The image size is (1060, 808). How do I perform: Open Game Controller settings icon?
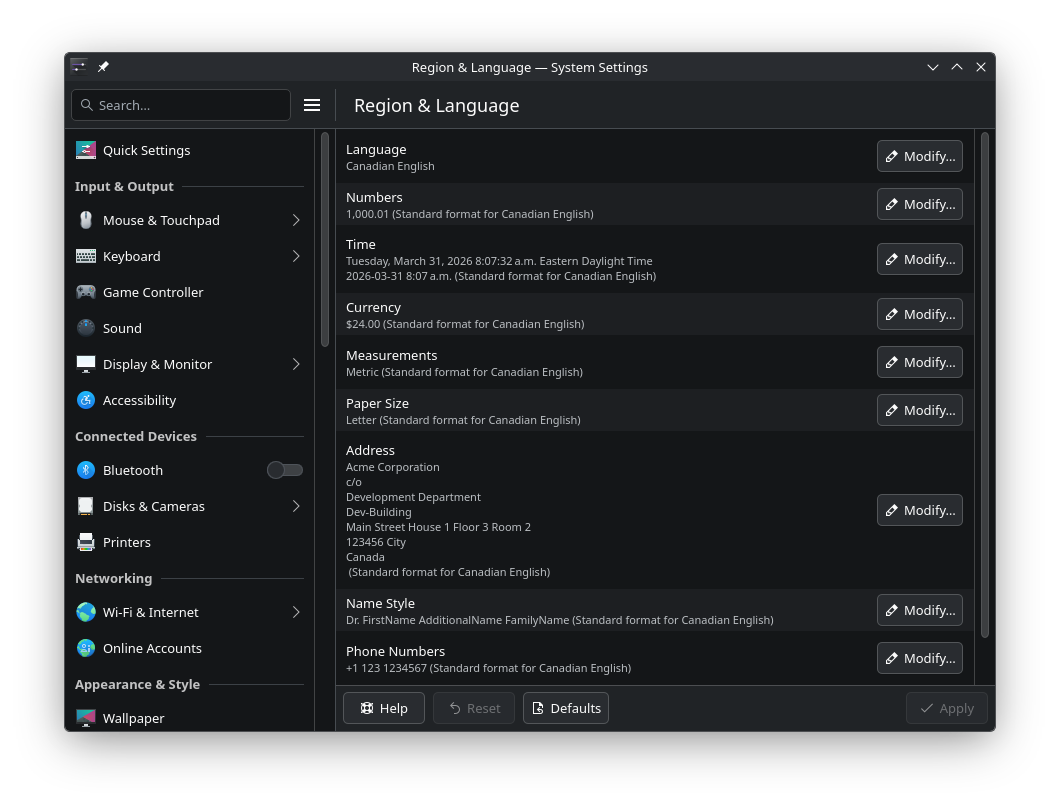[86, 292]
